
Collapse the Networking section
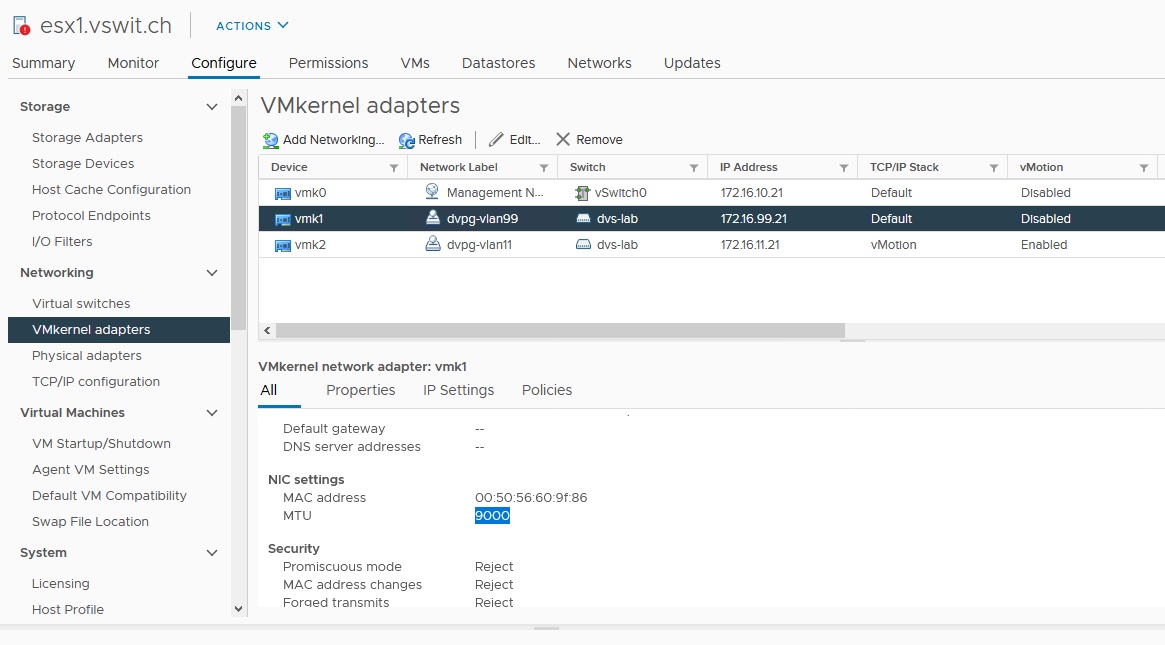211,273
